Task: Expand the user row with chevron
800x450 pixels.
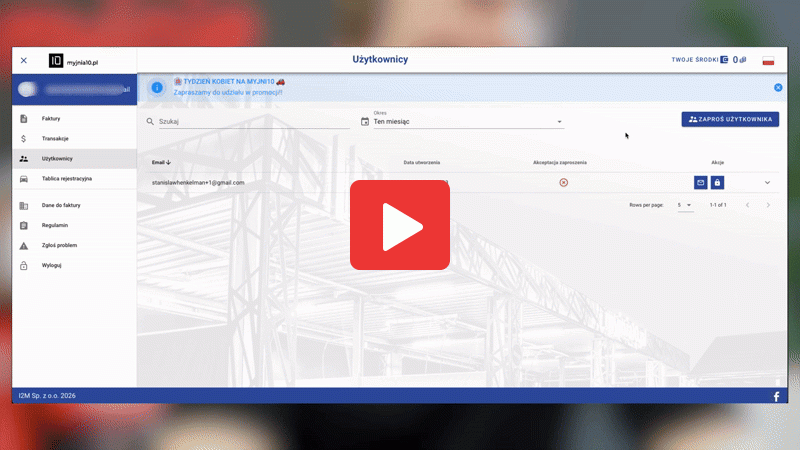Action: tap(768, 183)
